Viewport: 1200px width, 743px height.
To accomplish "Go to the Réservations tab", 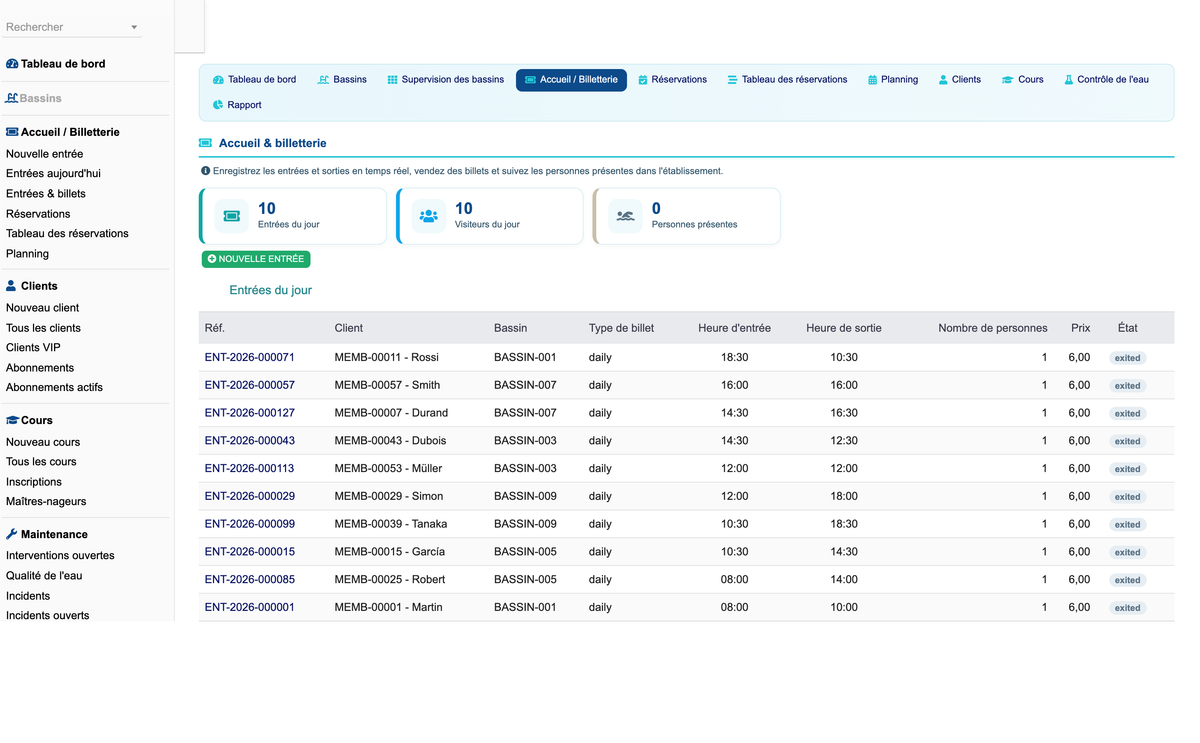I will pyautogui.click(x=672, y=80).
